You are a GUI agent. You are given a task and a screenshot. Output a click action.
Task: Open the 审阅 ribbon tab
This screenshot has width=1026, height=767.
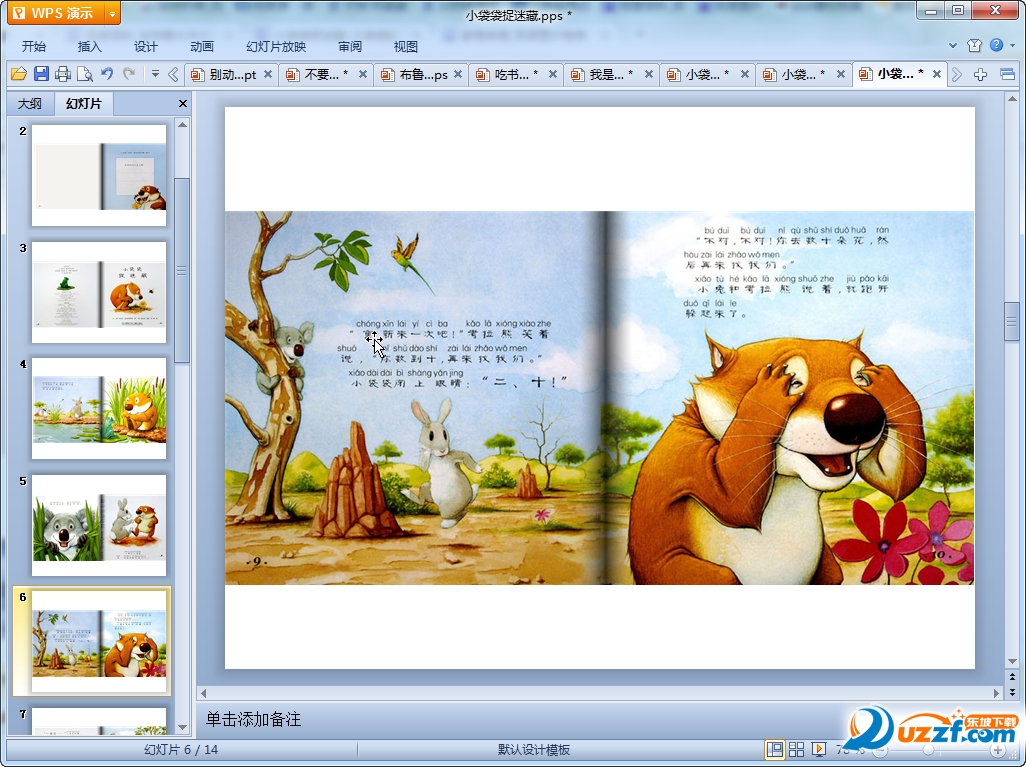pos(350,46)
